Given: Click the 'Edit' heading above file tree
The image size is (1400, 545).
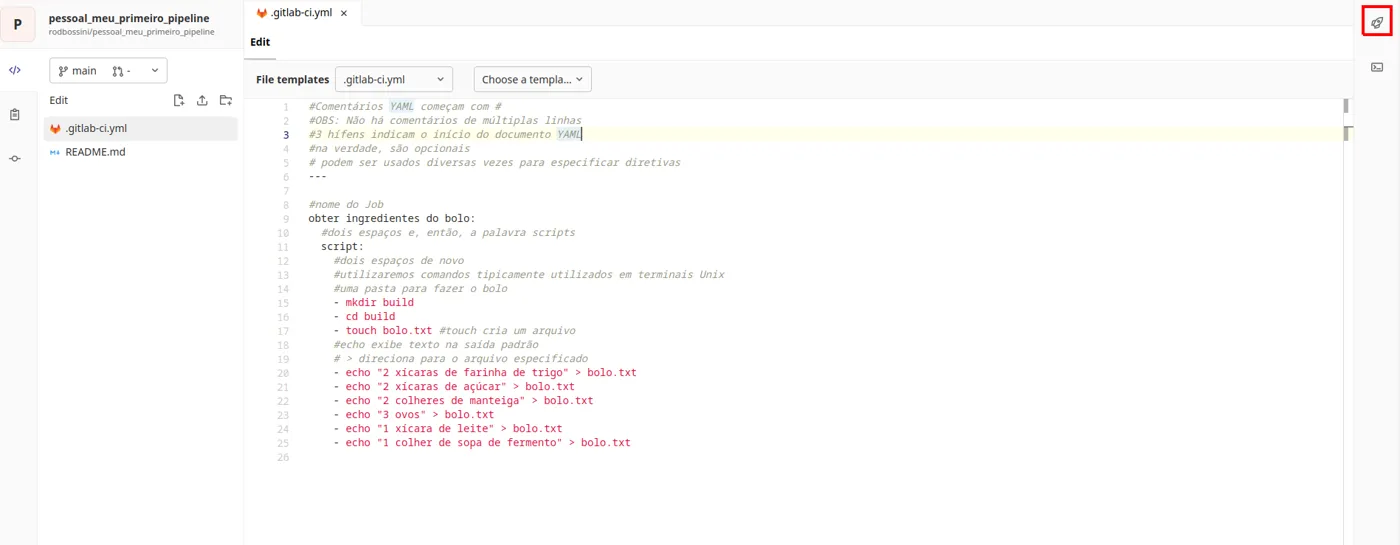Looking at the screenshot, I should 59,100.
